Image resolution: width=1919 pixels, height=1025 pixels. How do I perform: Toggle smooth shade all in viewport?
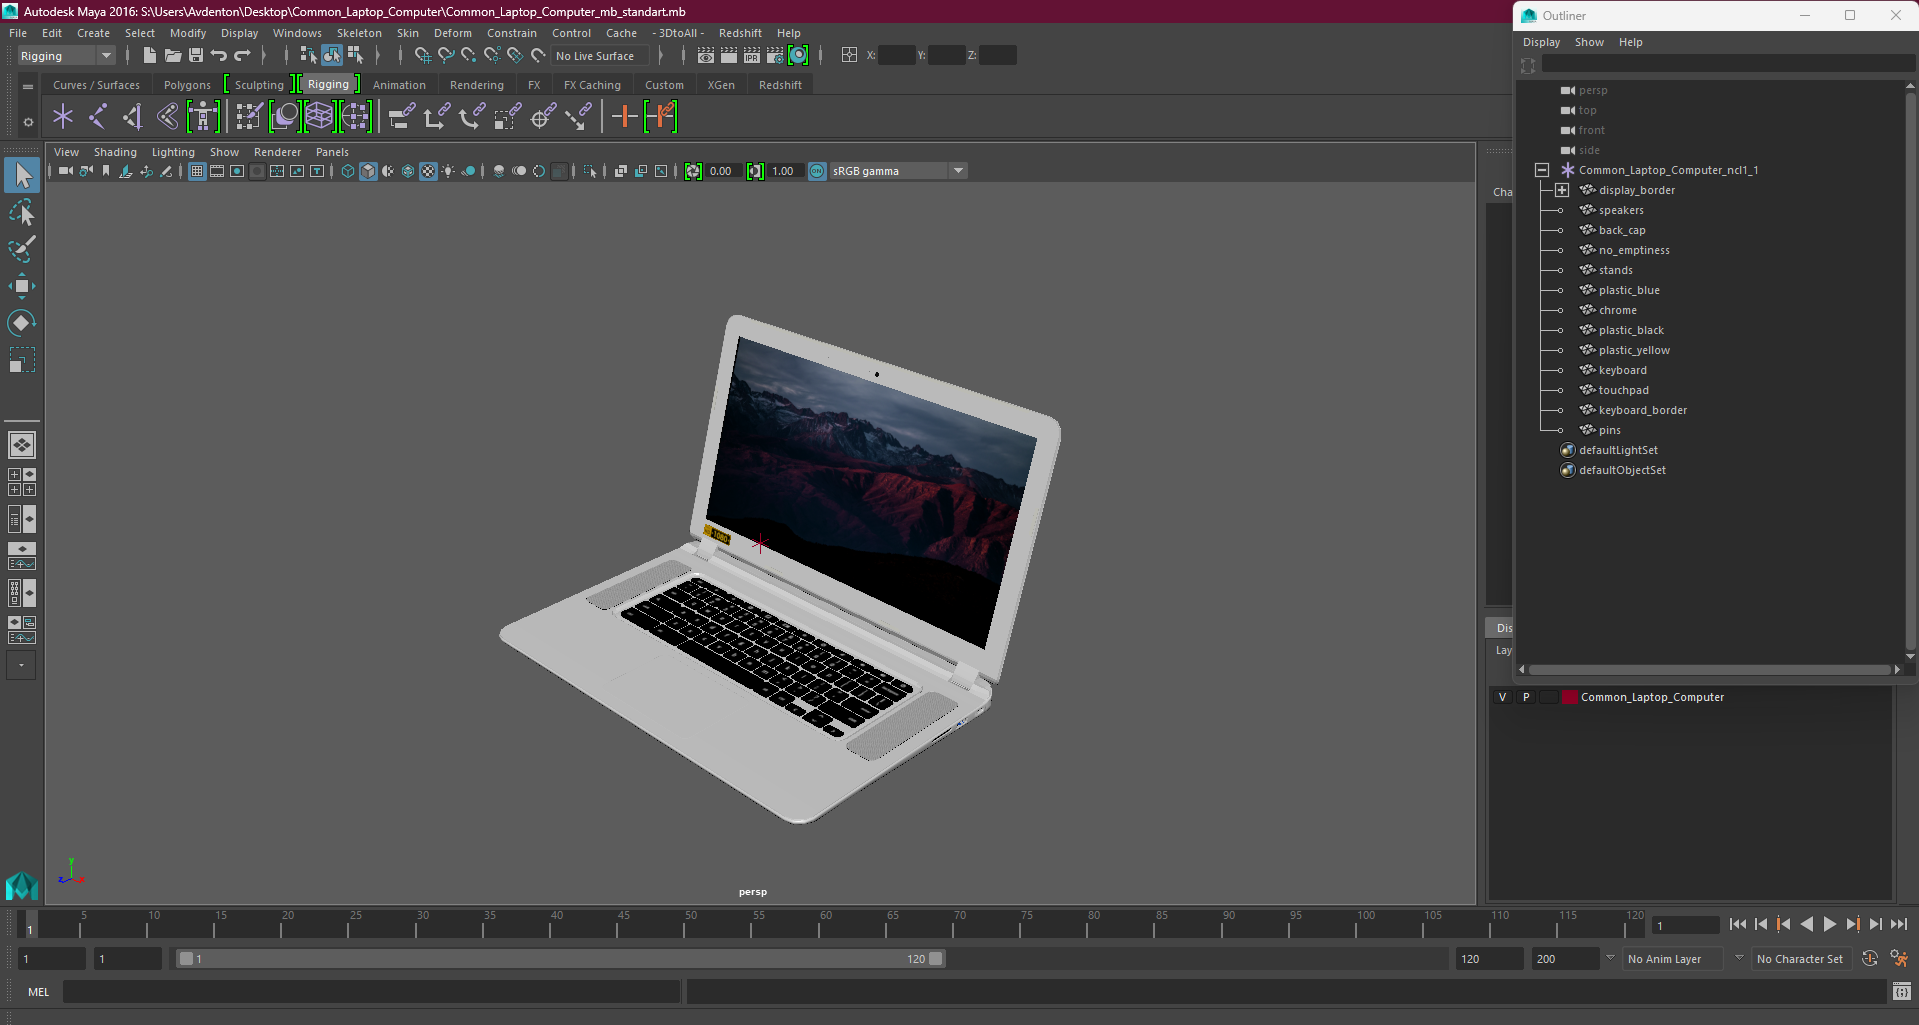pos(368,172)
